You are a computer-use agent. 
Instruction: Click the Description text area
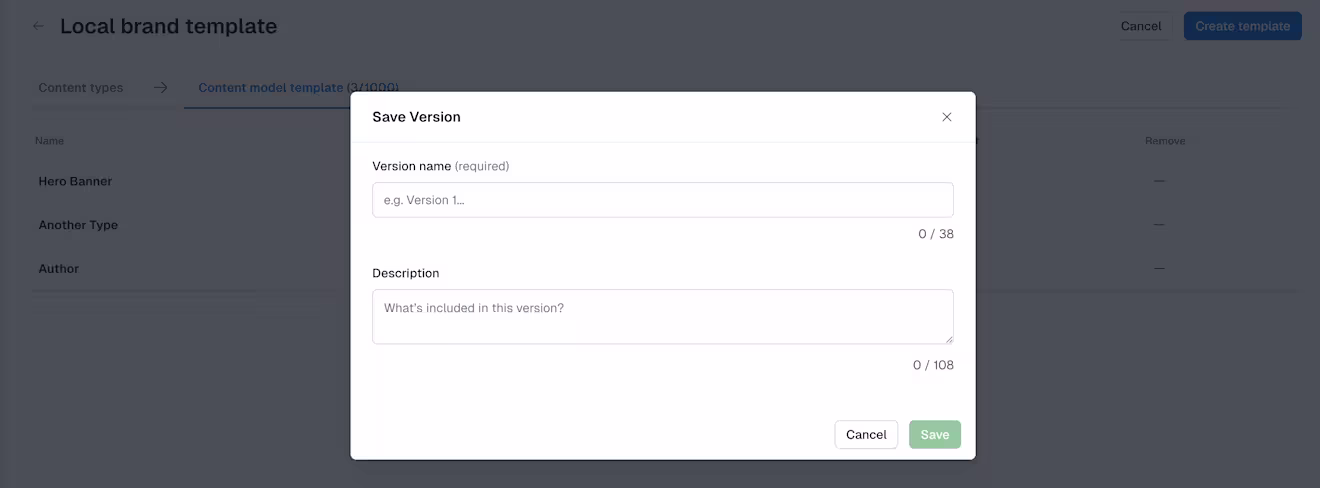(x=663, y=317)
